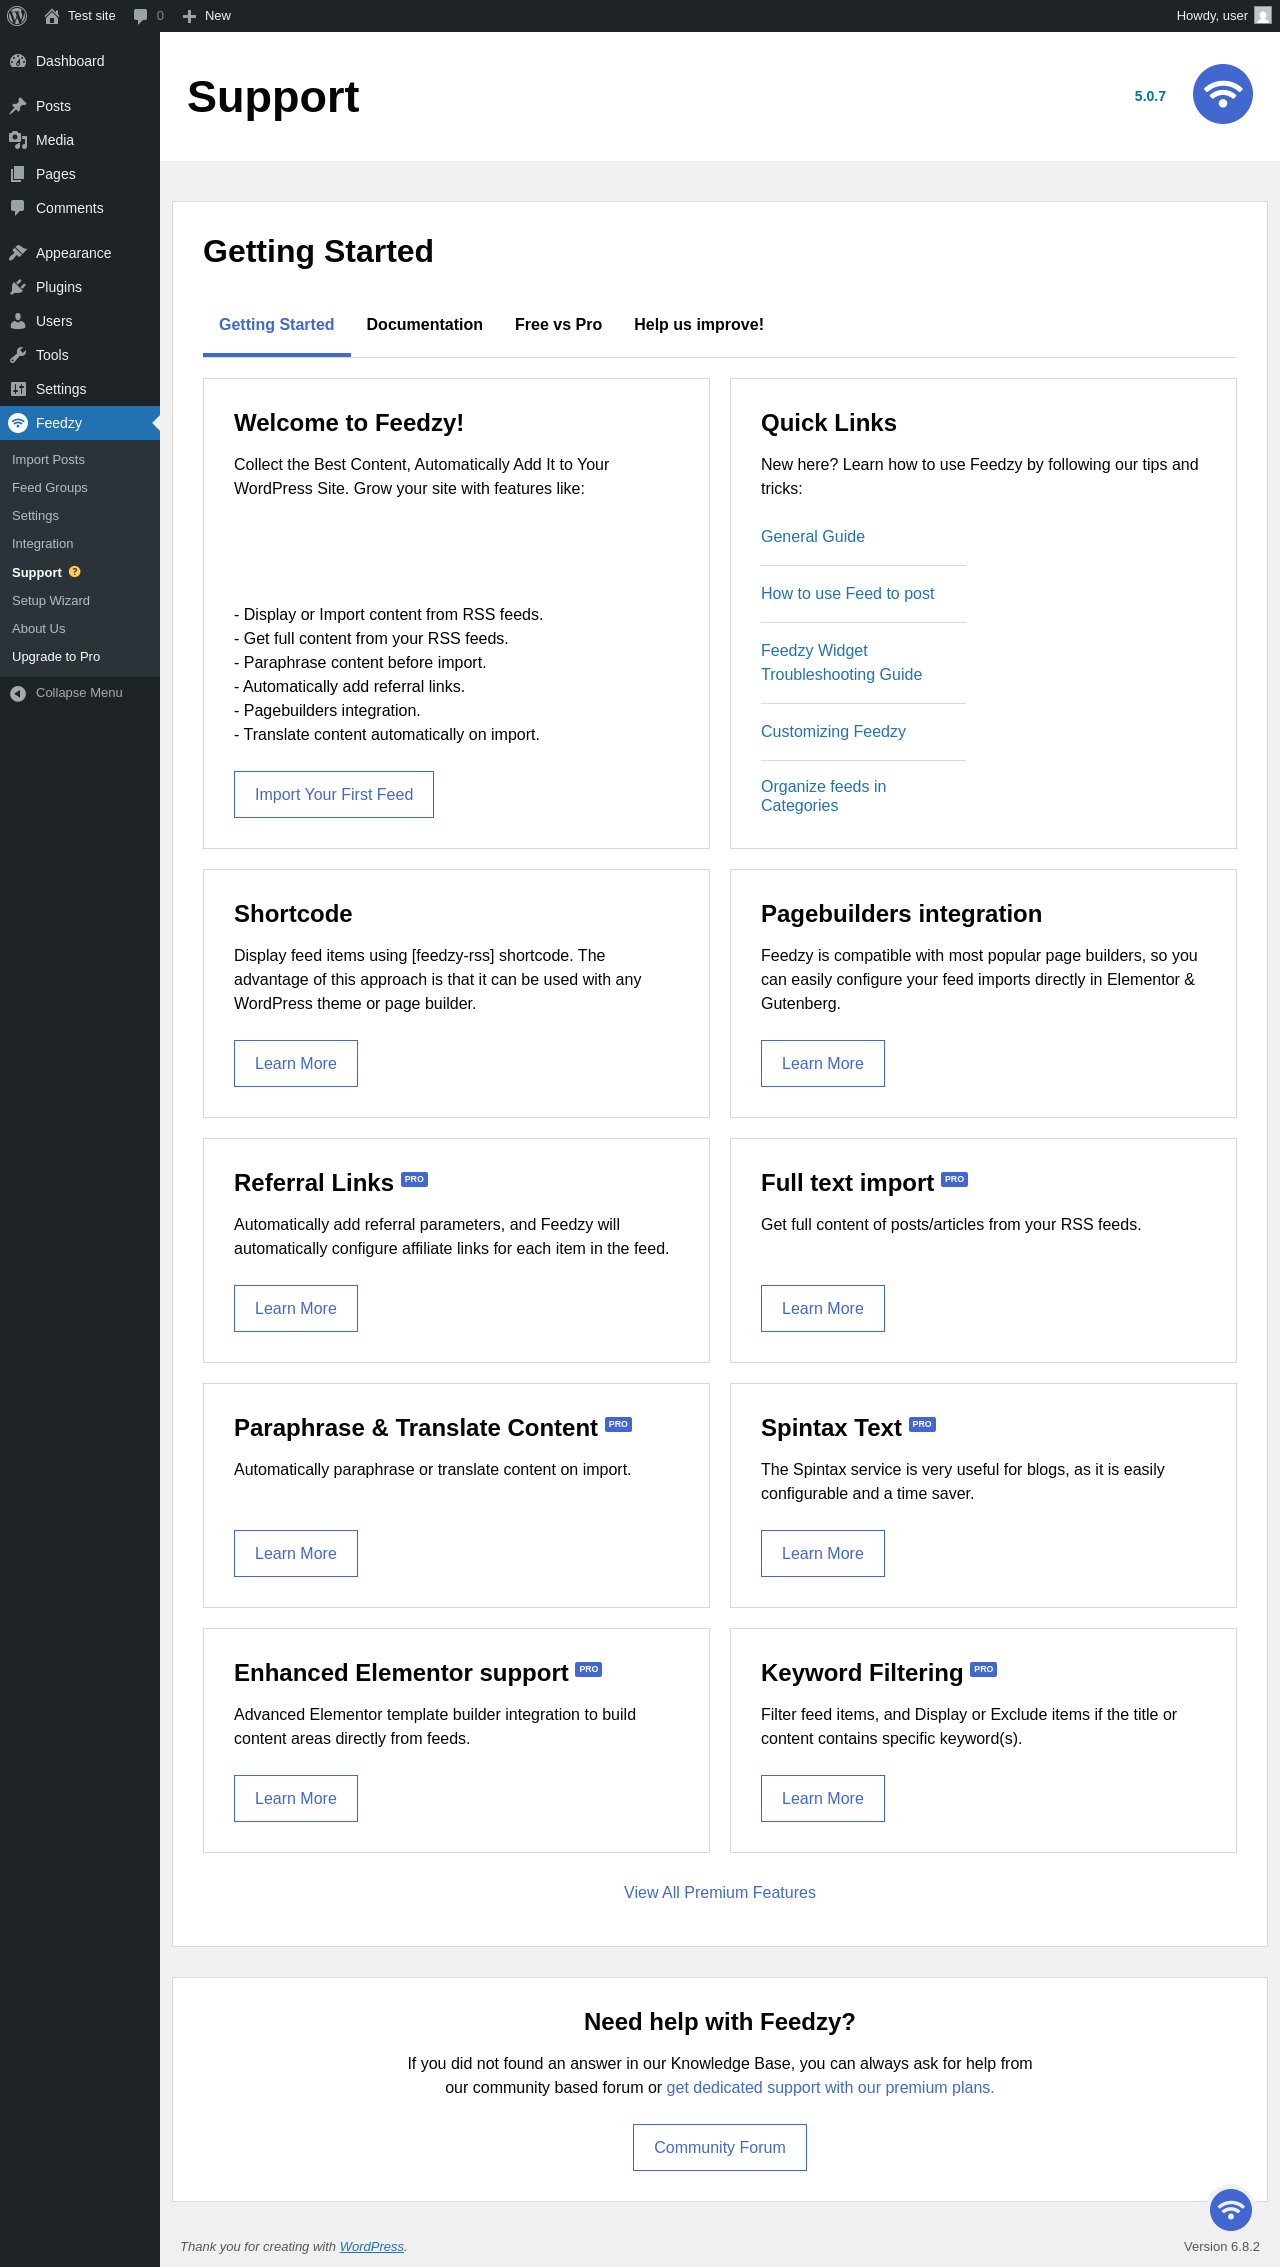The width and height of the screenshot is (1280, 2267).
Task: Open Organize feeds in Categories link
Action: [824, 796]
